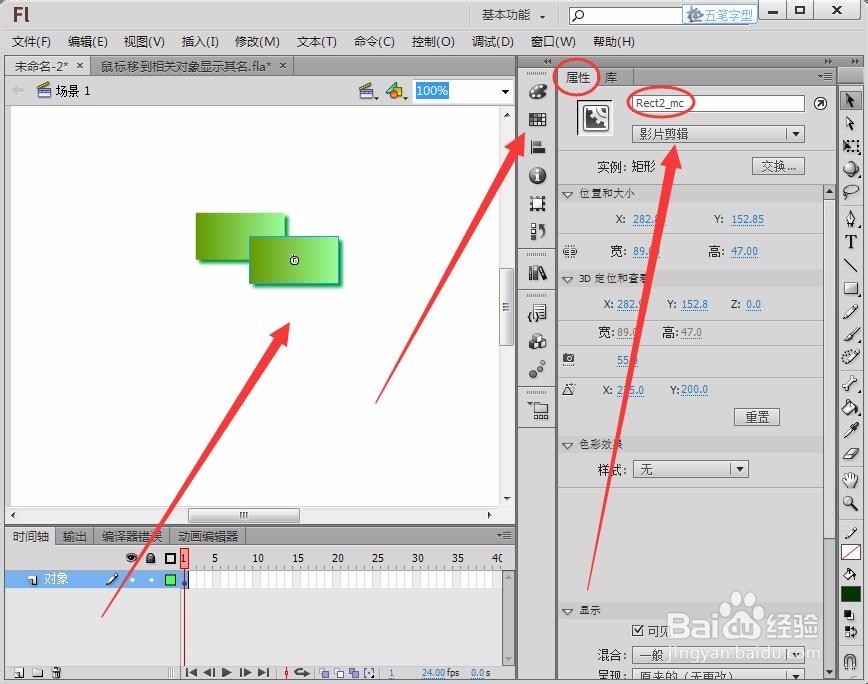Click the Edit Scene clapperboard icon
This screenshot has height=684, width=868.
pos(367,91)
